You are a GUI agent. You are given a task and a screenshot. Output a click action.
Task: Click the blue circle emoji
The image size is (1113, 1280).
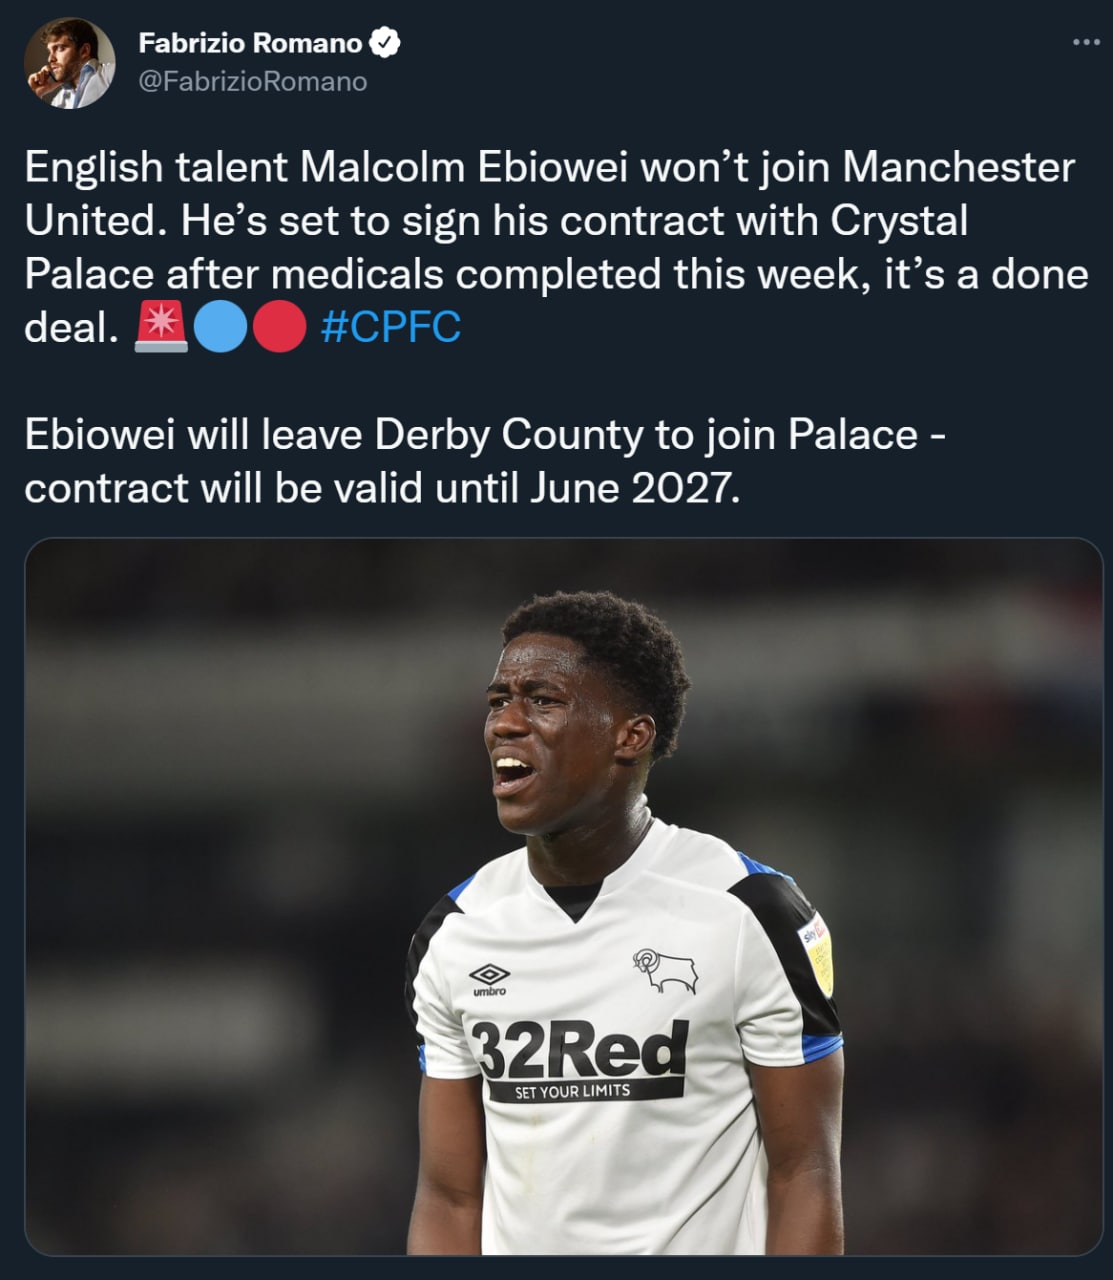pyautogui.click(x=219, y=327)
